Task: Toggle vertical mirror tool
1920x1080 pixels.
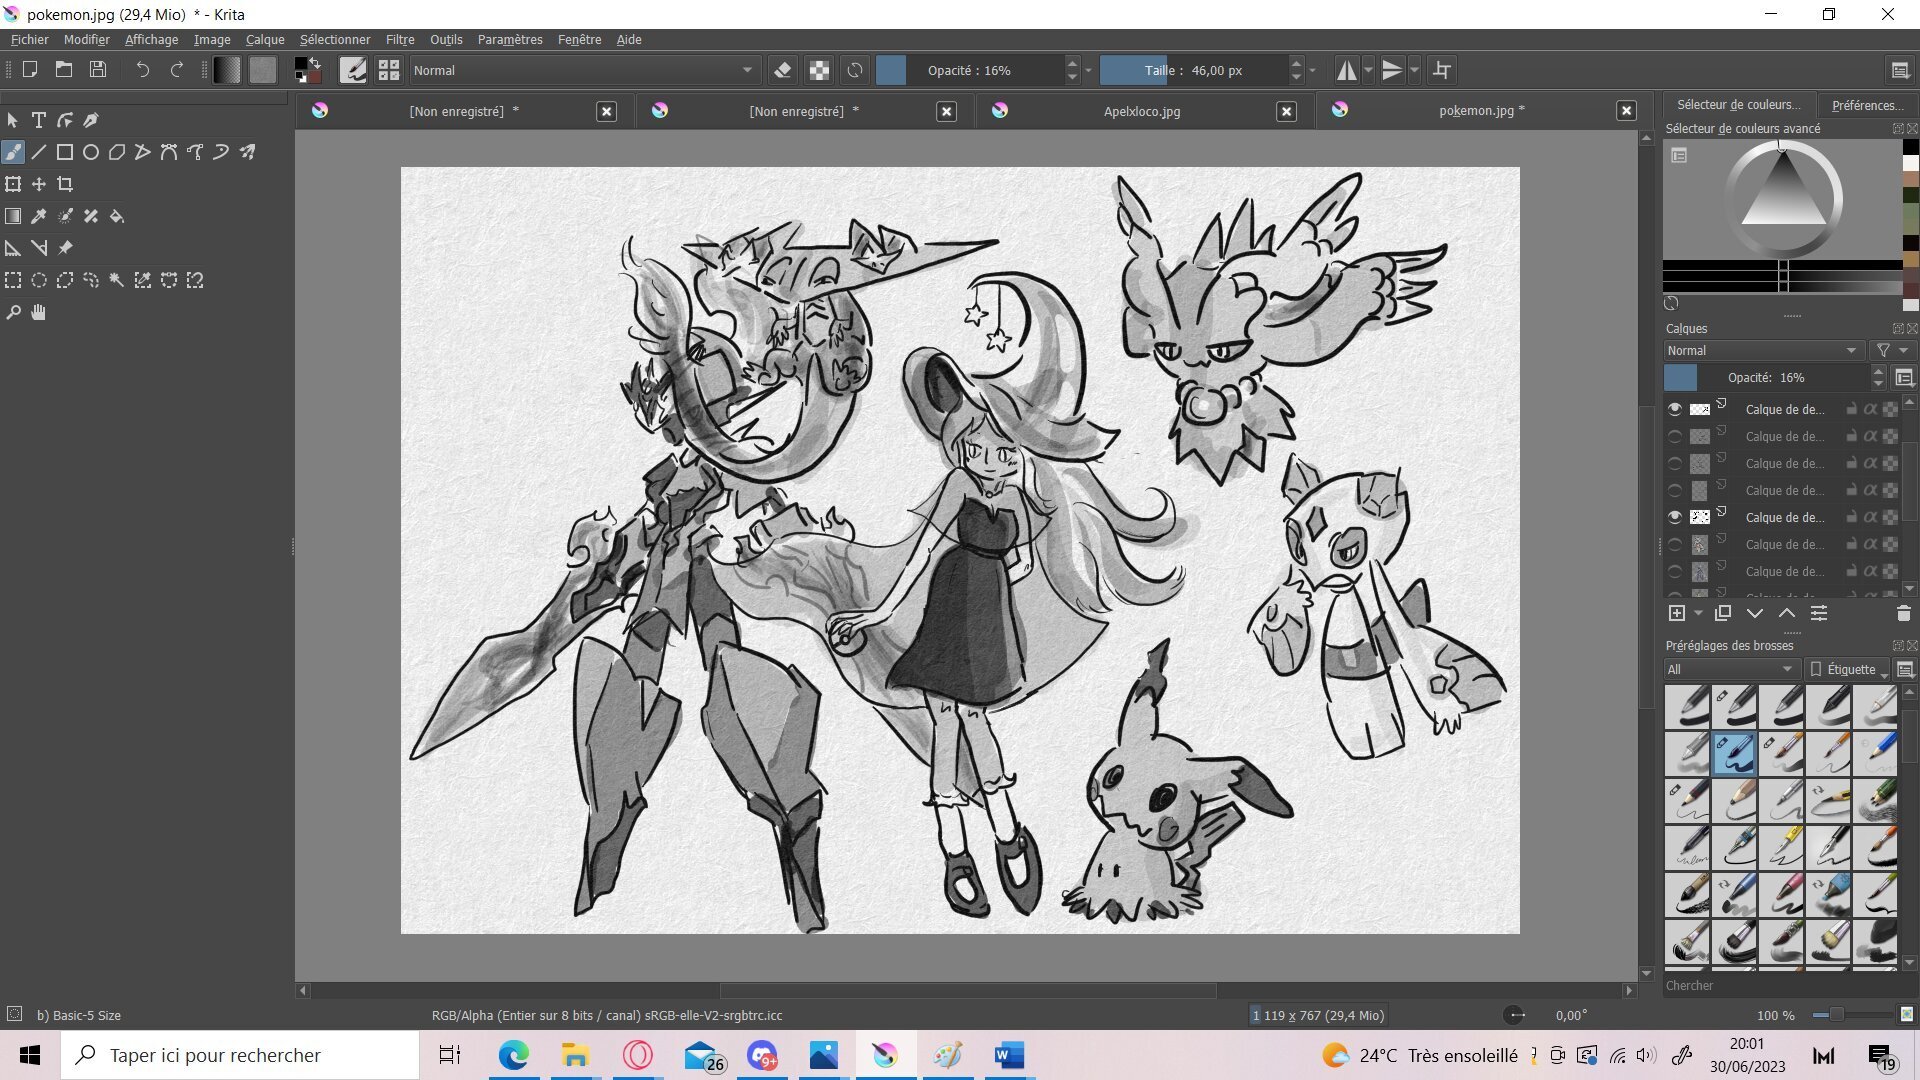Action: click(1392, 70)
